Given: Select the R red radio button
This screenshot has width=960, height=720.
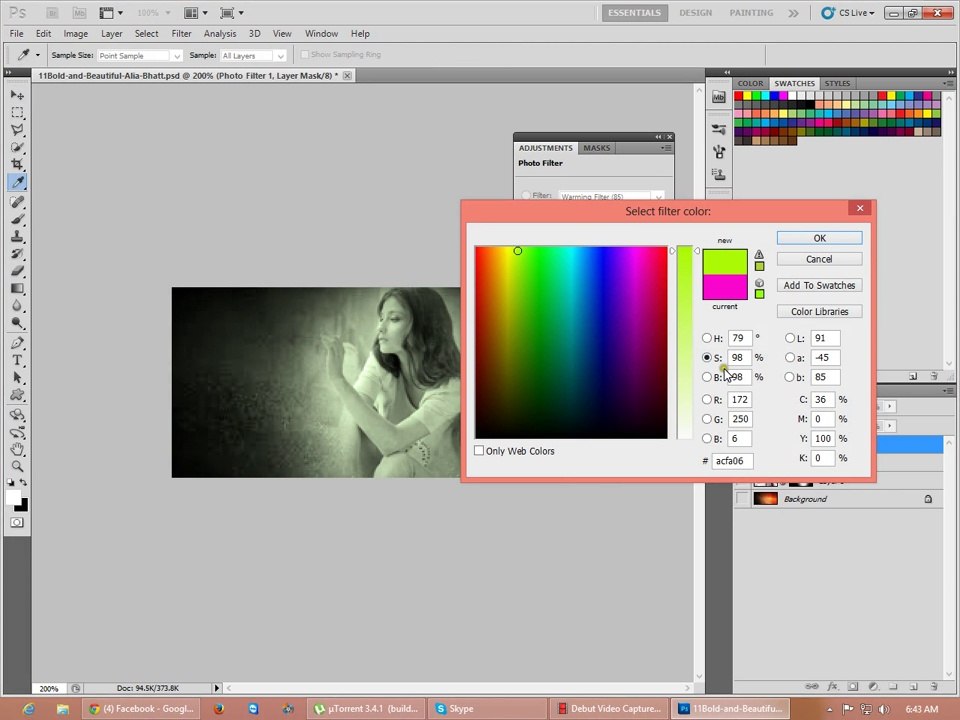Looking at the screenshot, I should (x=707, y=399).
